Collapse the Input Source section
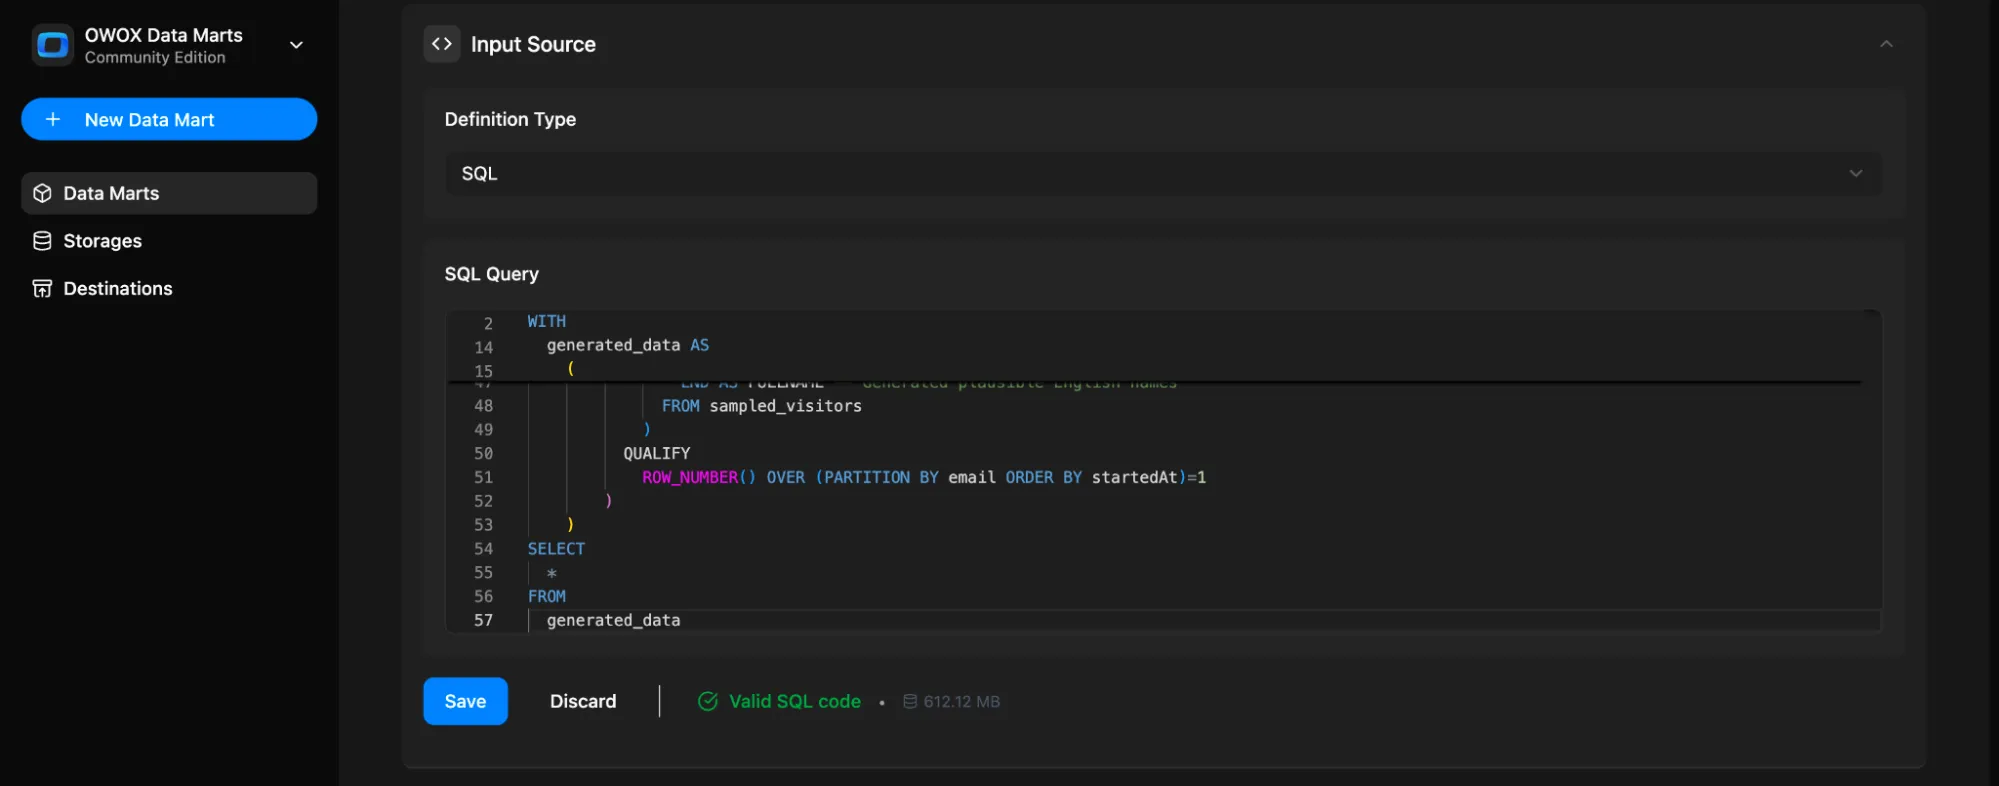 click(1886, 44)
